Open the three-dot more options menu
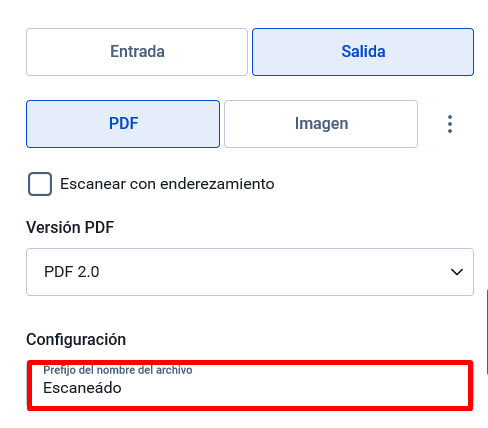This screenshot has width=488, height=428. click(x=450, y=124)
